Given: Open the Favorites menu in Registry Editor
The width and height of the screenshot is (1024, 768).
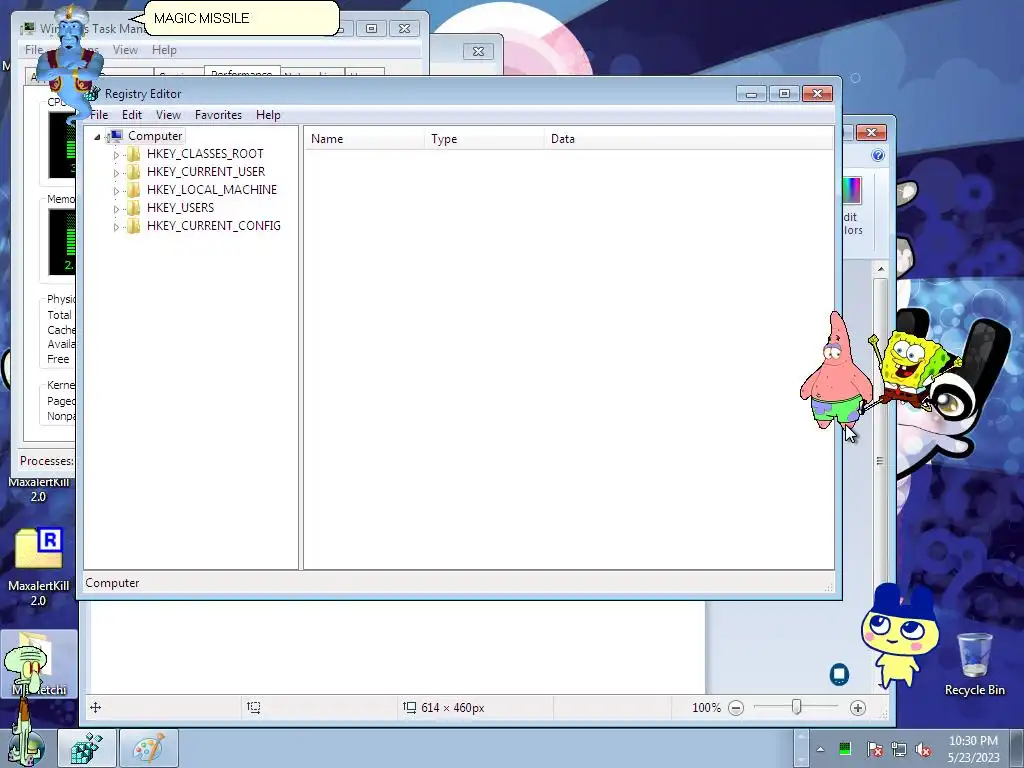Looking at the screenshot, I should pyautogui.click(x=218, y=115).
